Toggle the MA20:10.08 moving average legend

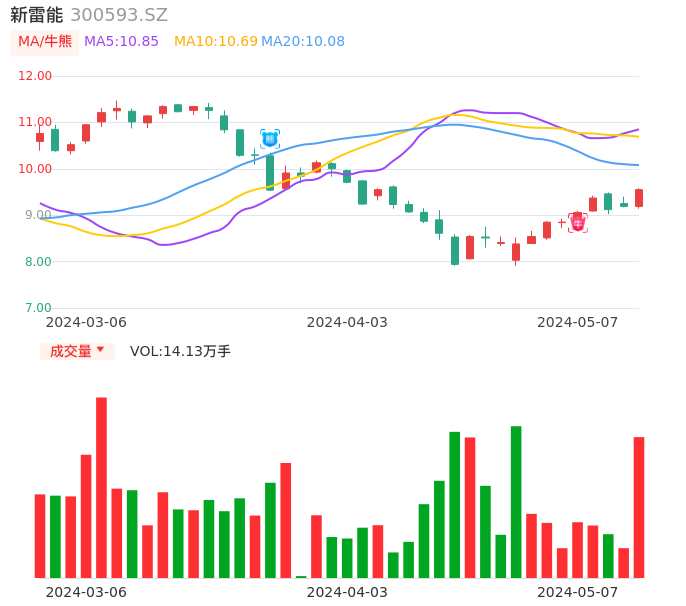302,42
